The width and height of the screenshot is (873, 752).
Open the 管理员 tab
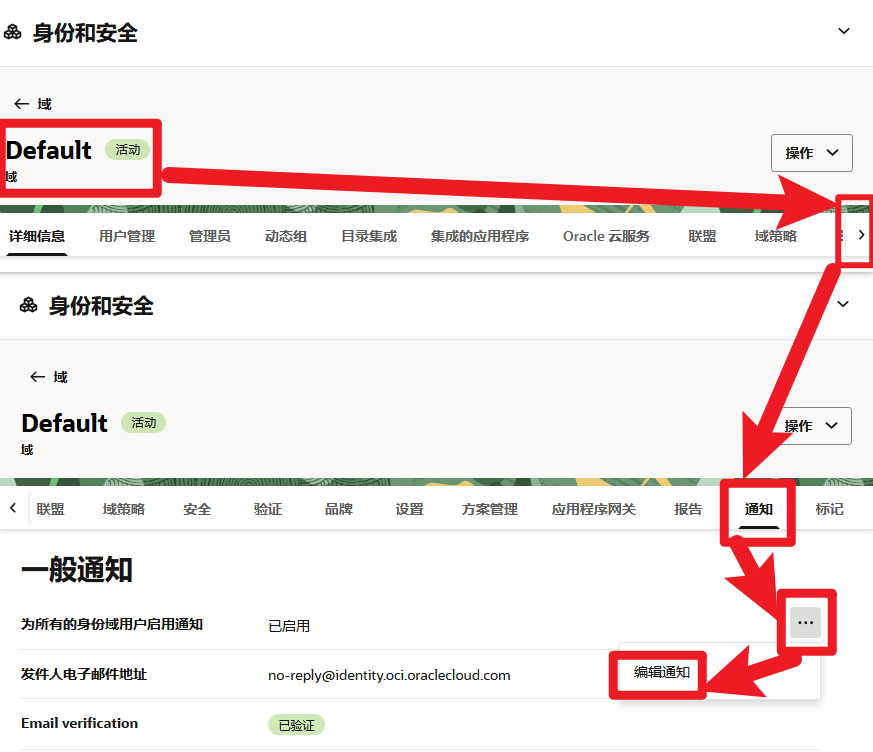pyautogui.click(x=210, y=236)
